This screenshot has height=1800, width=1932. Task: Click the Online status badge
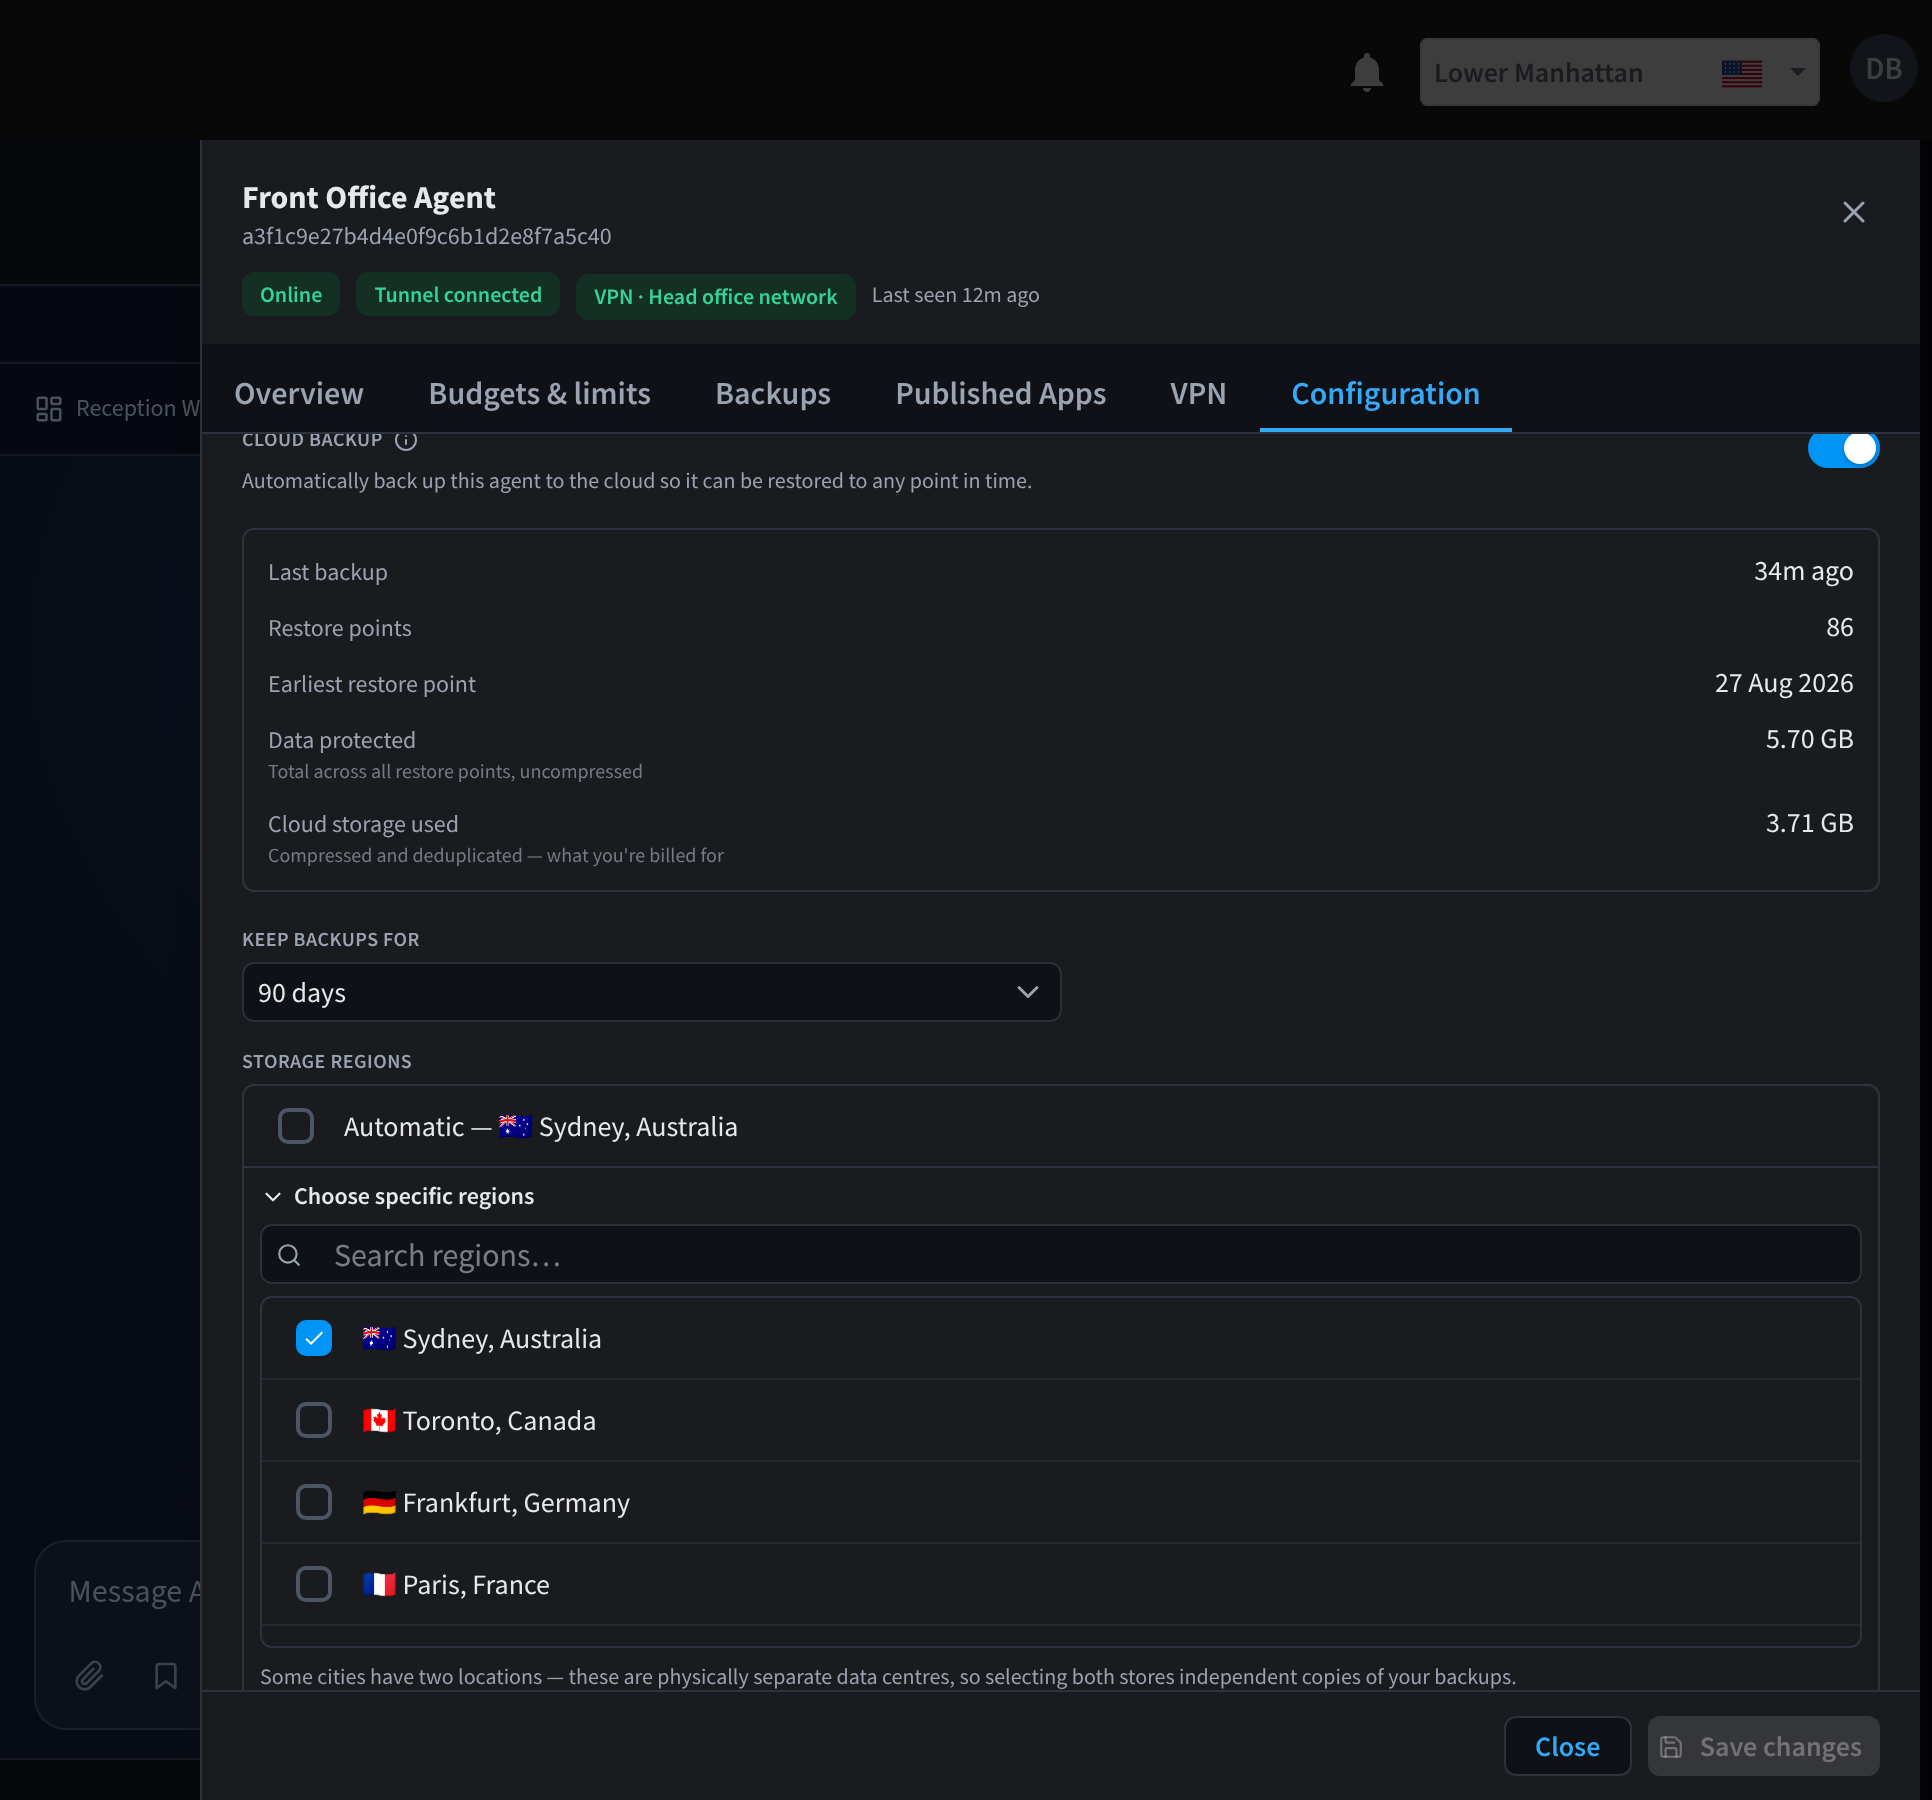(x=291, y=295)
